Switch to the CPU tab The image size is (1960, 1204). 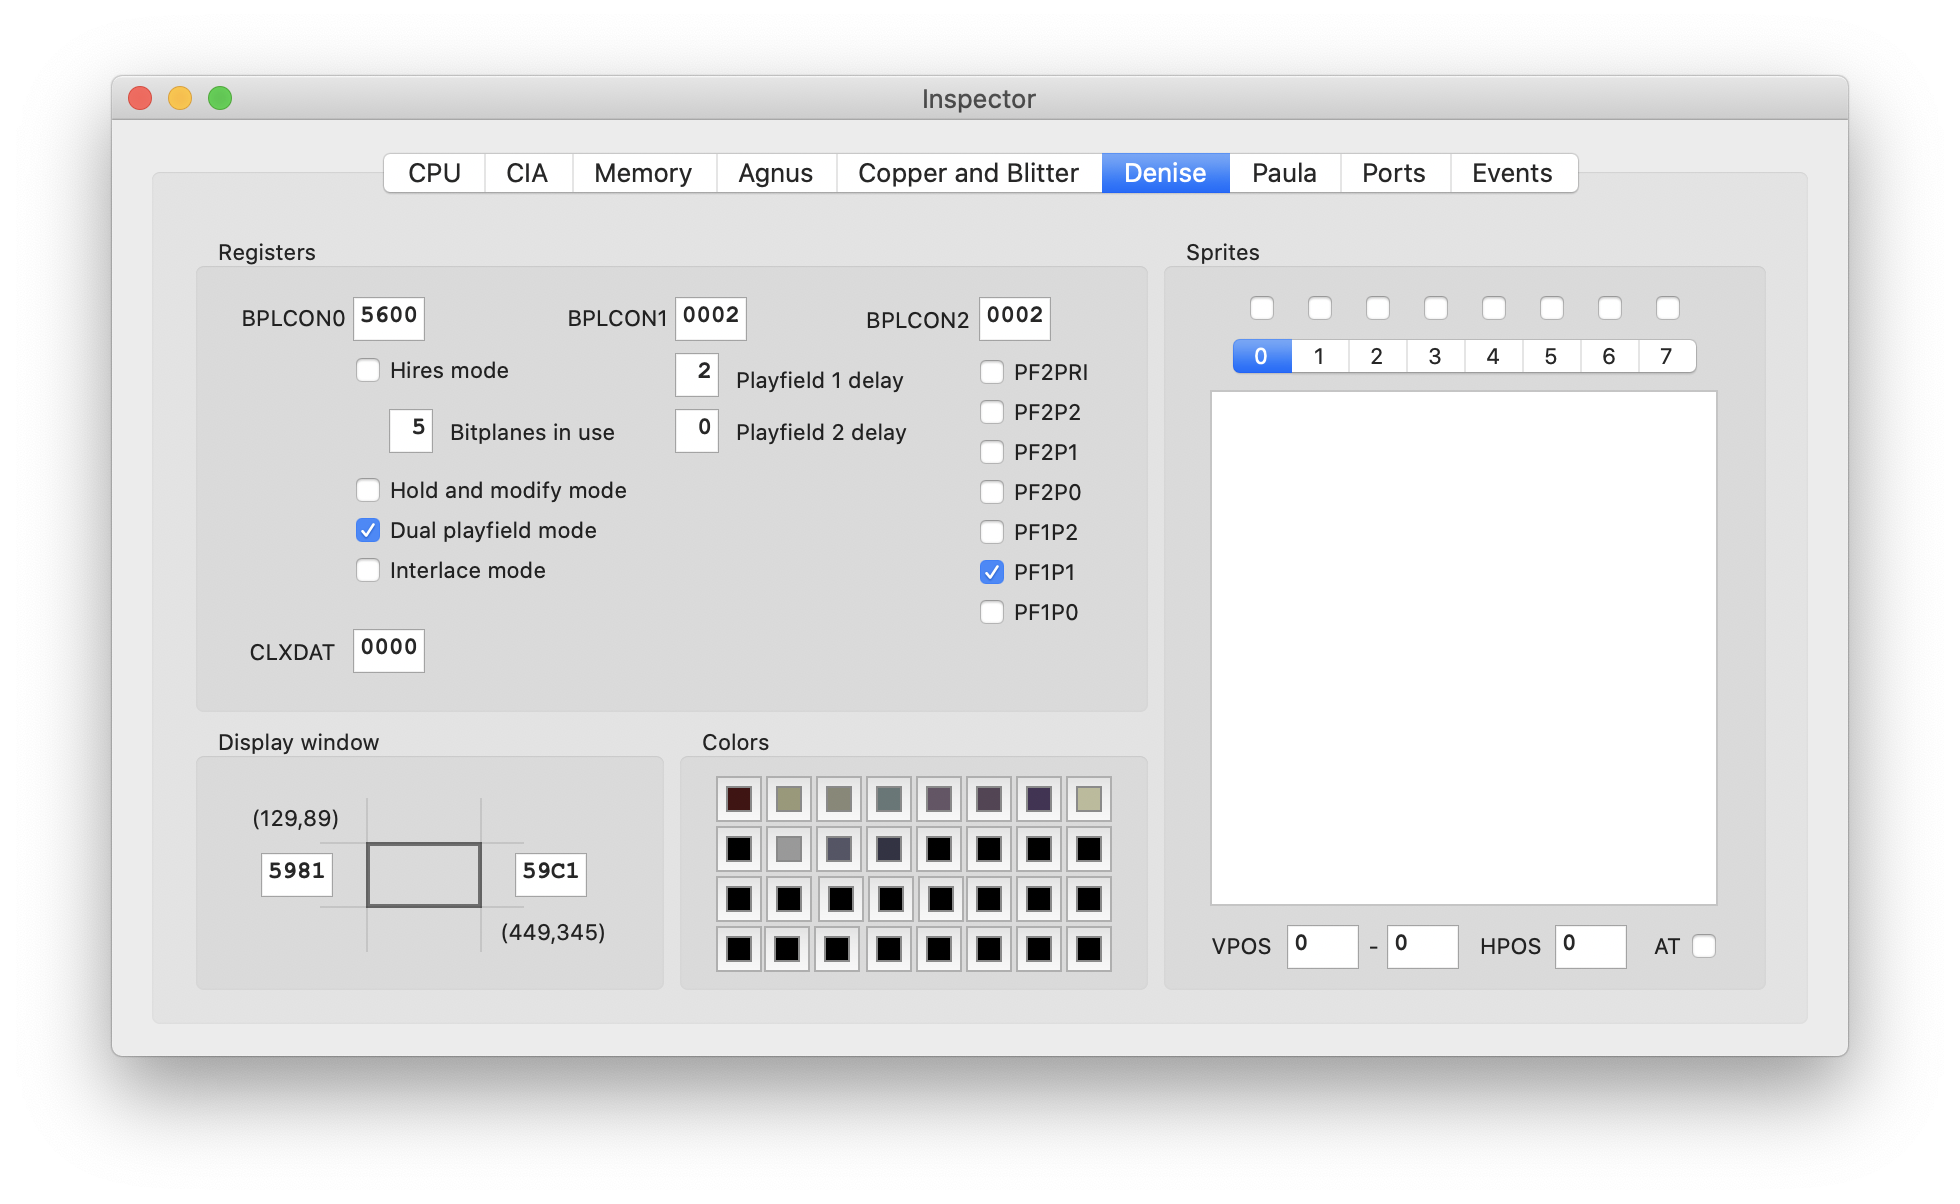tap(434, 173)
